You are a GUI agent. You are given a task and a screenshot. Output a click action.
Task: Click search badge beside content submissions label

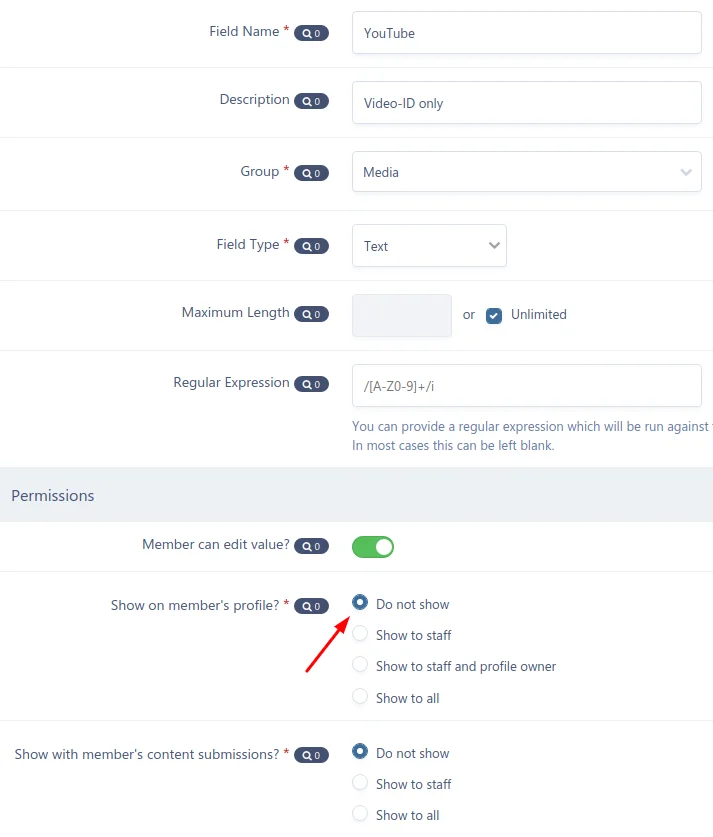coord(311,755)
